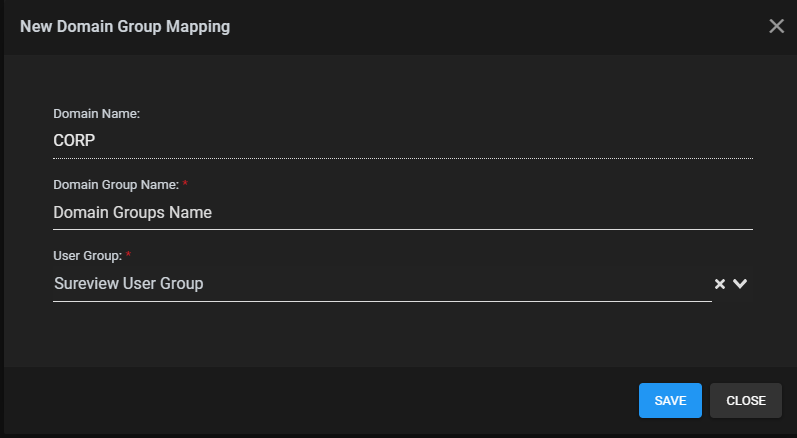Click the underline beneath the User Group selector
The height and width of the screenshot is (438, 797).
point(380,300)
